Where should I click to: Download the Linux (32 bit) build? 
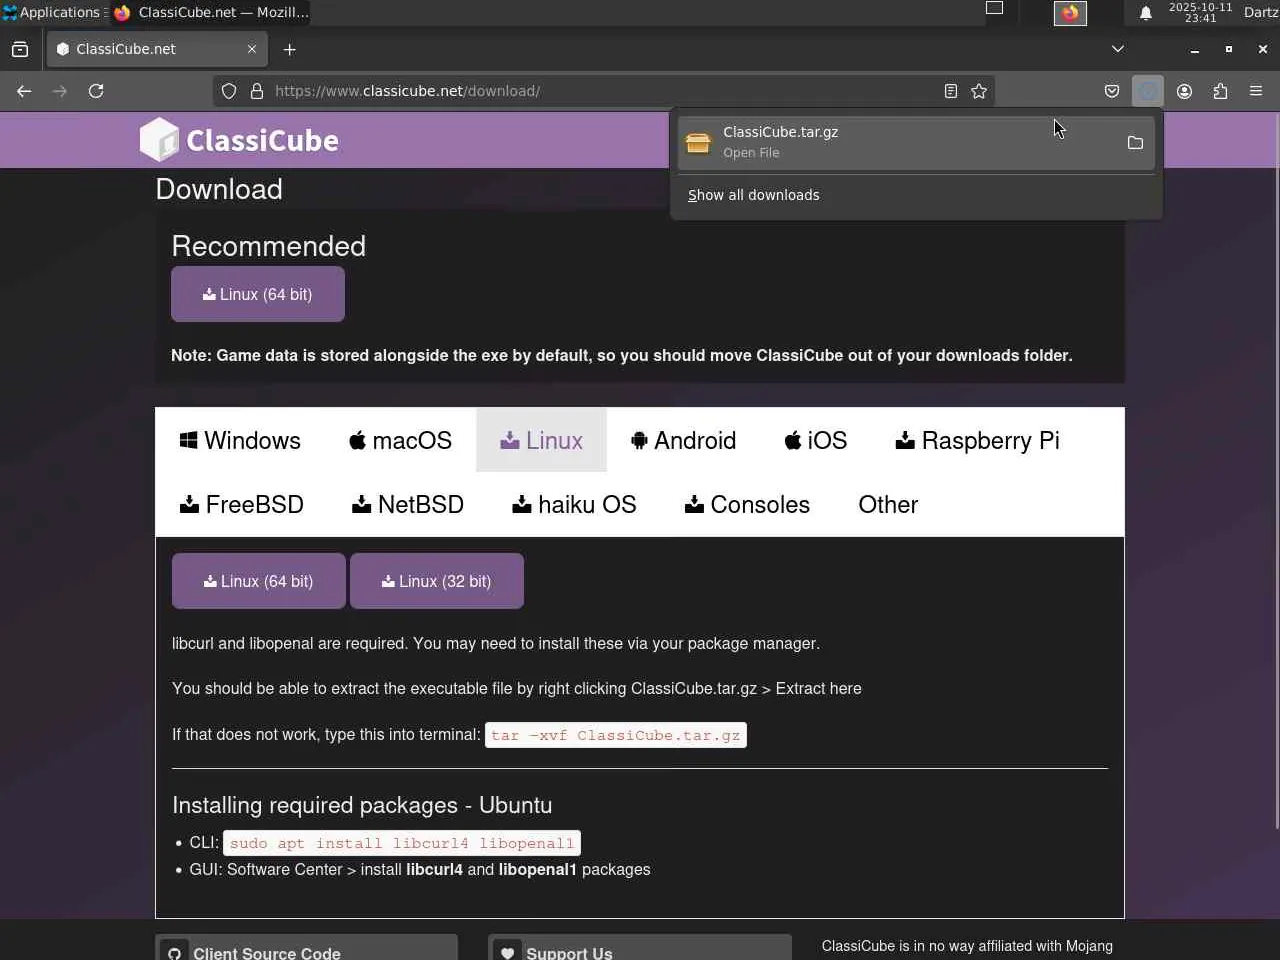[437, 581]
